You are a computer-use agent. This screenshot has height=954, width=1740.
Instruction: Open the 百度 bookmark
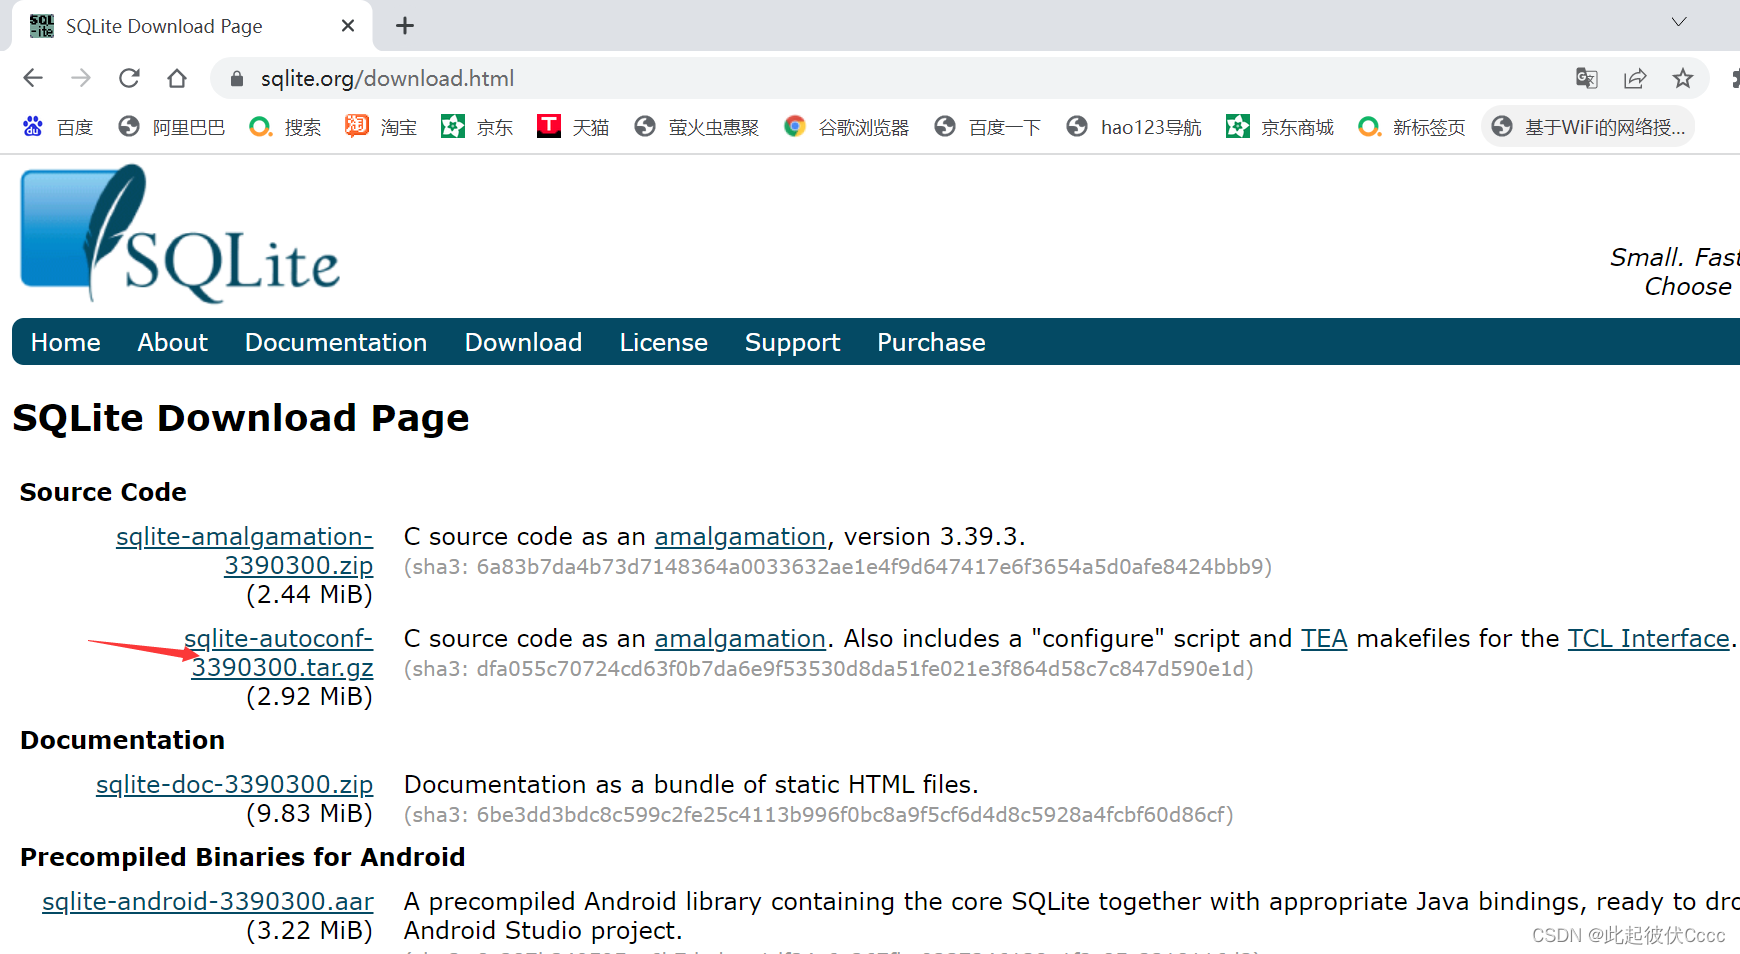[59, 127]
